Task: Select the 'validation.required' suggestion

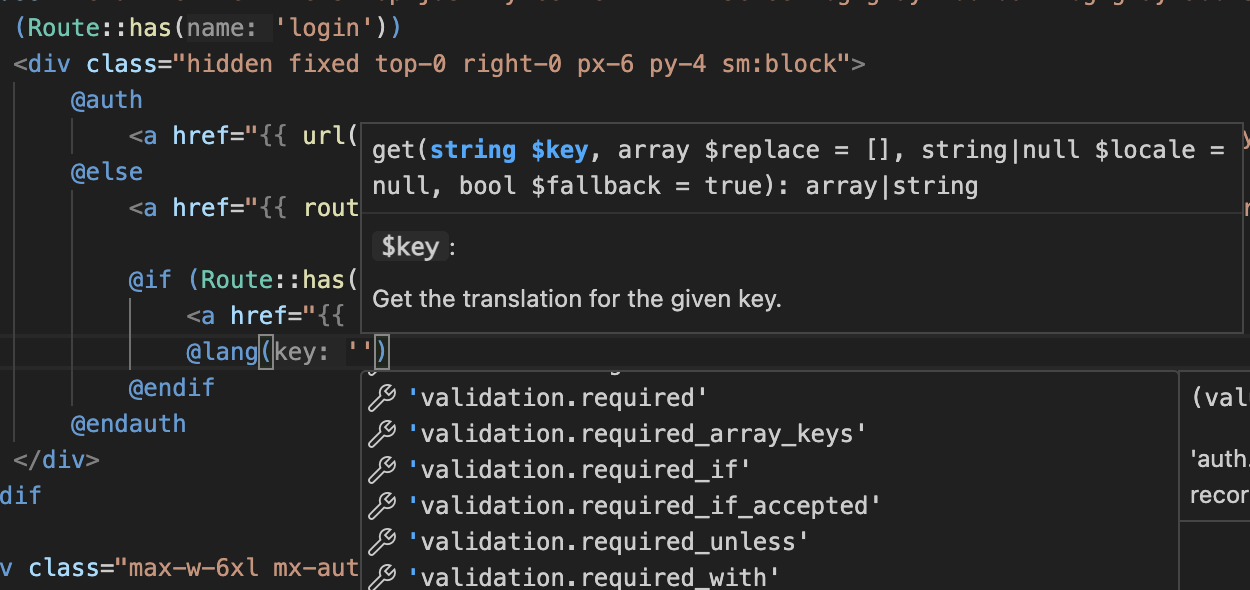Action: [x=769, y=398]
